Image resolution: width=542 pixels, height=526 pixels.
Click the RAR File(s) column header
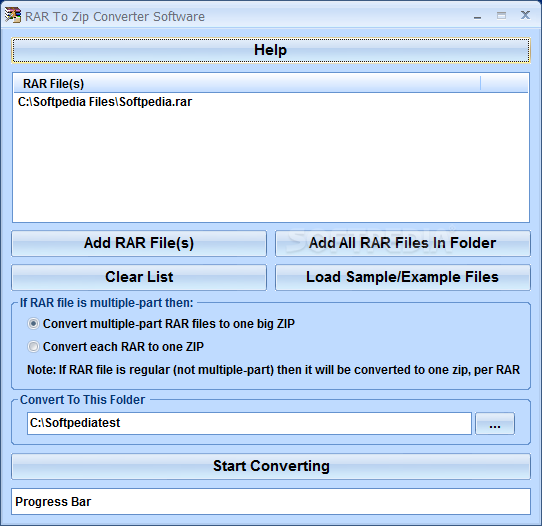[247, 84]
